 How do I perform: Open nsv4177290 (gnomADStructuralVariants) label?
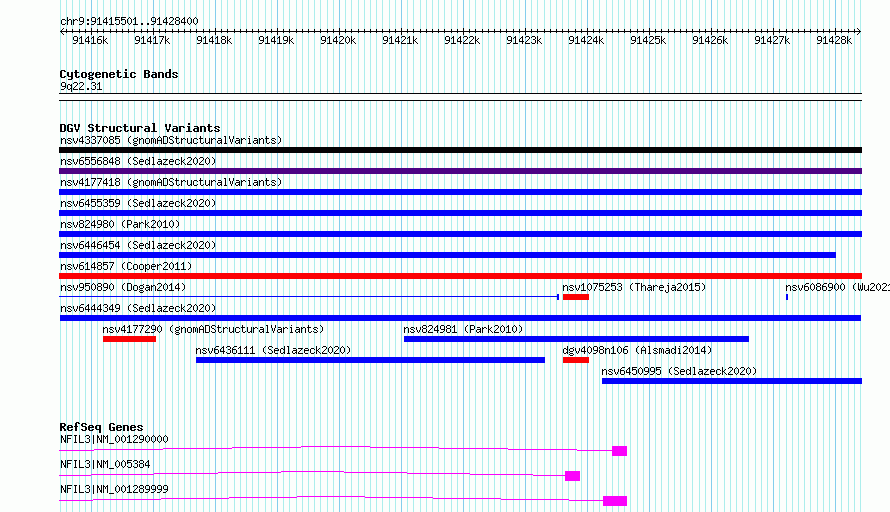point(213,329)
